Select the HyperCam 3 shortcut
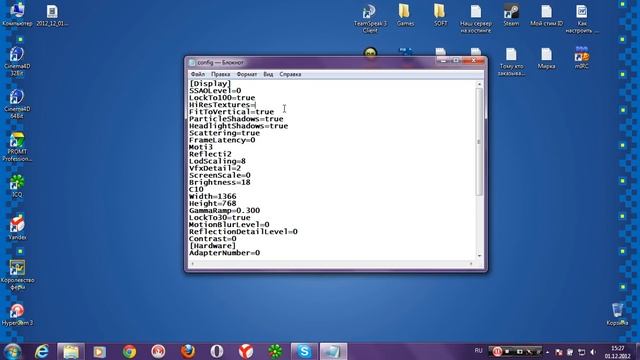The height and width of the screenshot is (360, 640). tap(17, 315)
